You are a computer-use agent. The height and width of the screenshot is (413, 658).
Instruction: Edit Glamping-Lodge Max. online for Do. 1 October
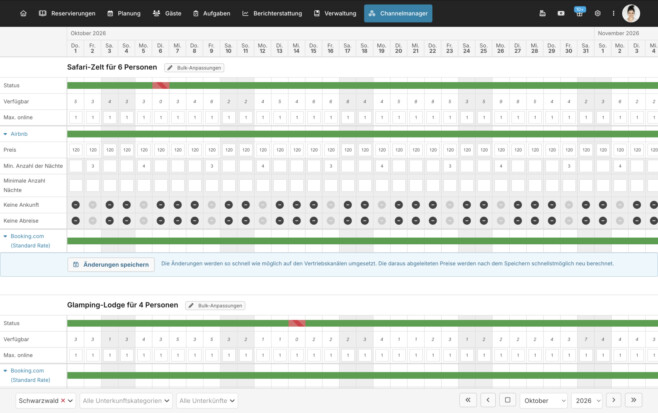coord(76,355)
